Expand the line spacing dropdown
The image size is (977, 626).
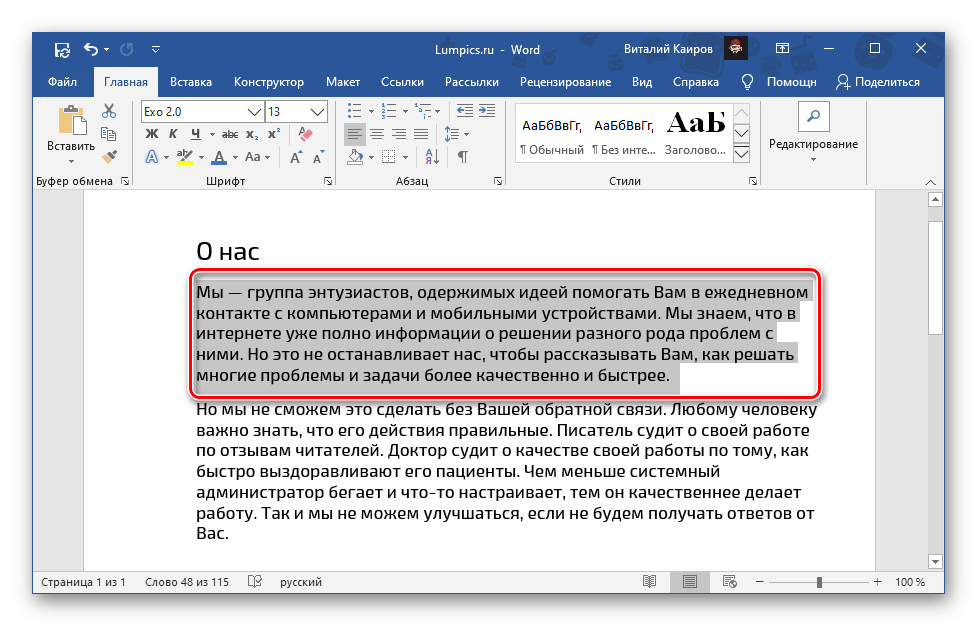pos(467,135)
